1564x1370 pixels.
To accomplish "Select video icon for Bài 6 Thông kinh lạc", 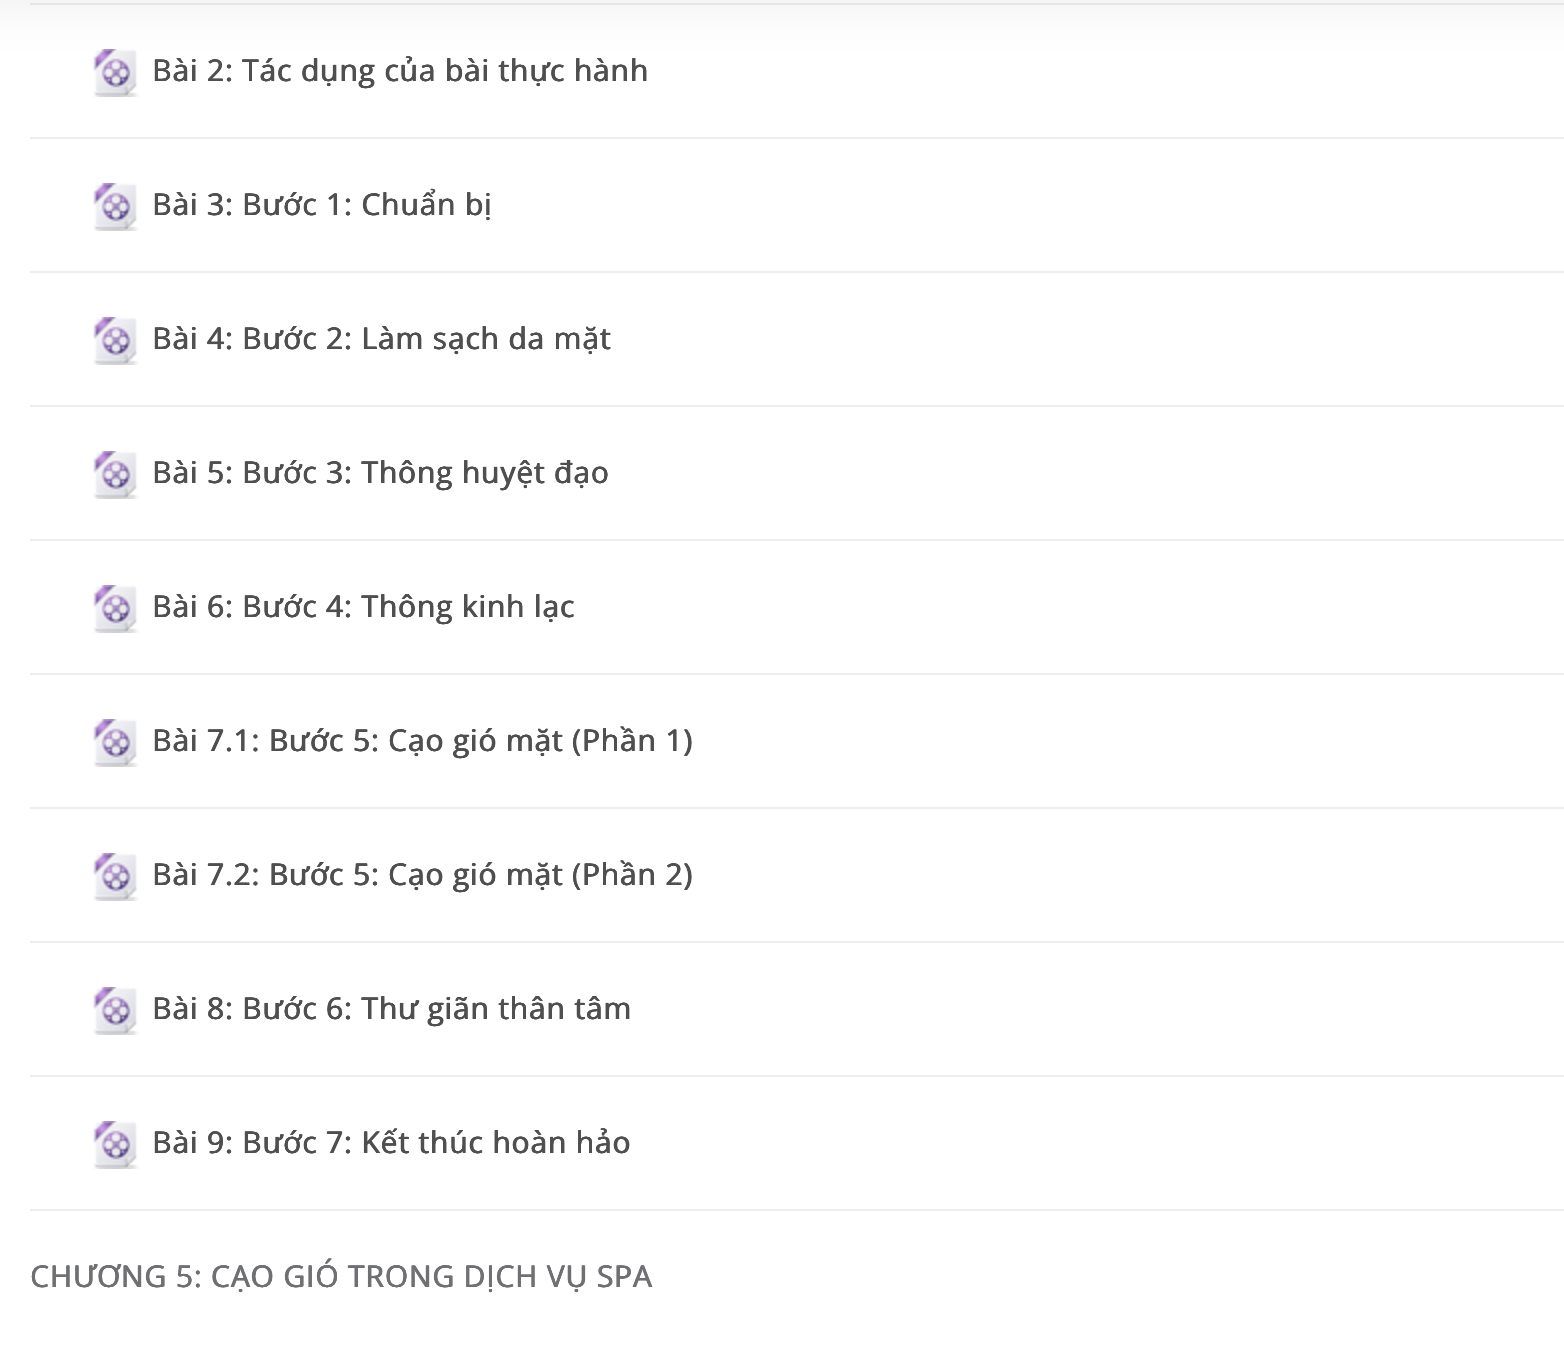I will tap(115, 609).
